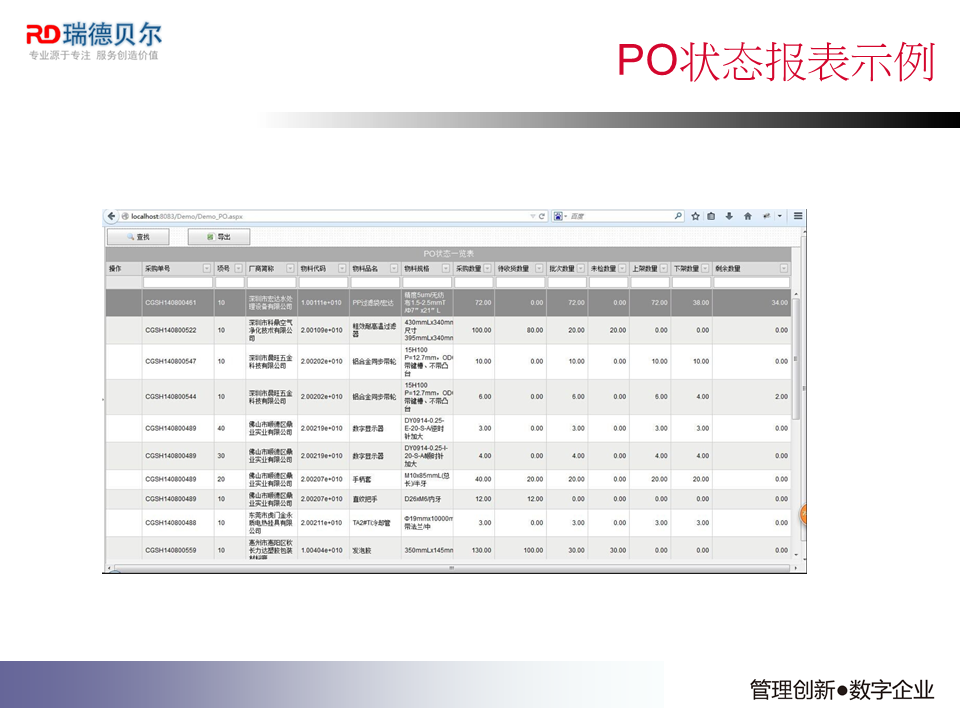Go to browser home page icon
This screenshot has width=960, height=720.
747,216
